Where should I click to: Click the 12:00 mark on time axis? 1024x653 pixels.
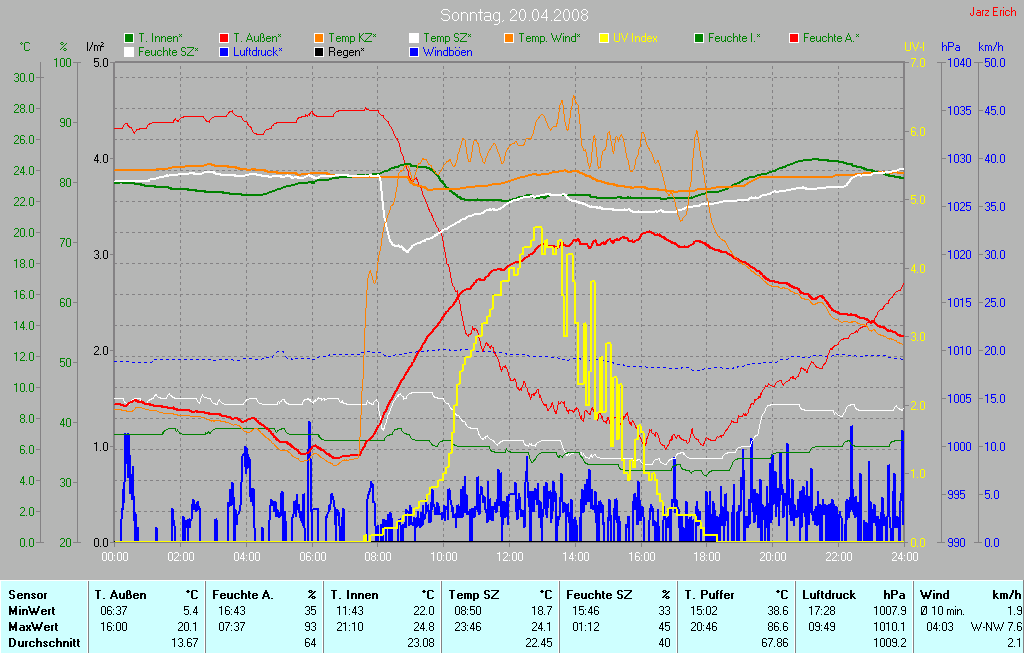[510, 556]
